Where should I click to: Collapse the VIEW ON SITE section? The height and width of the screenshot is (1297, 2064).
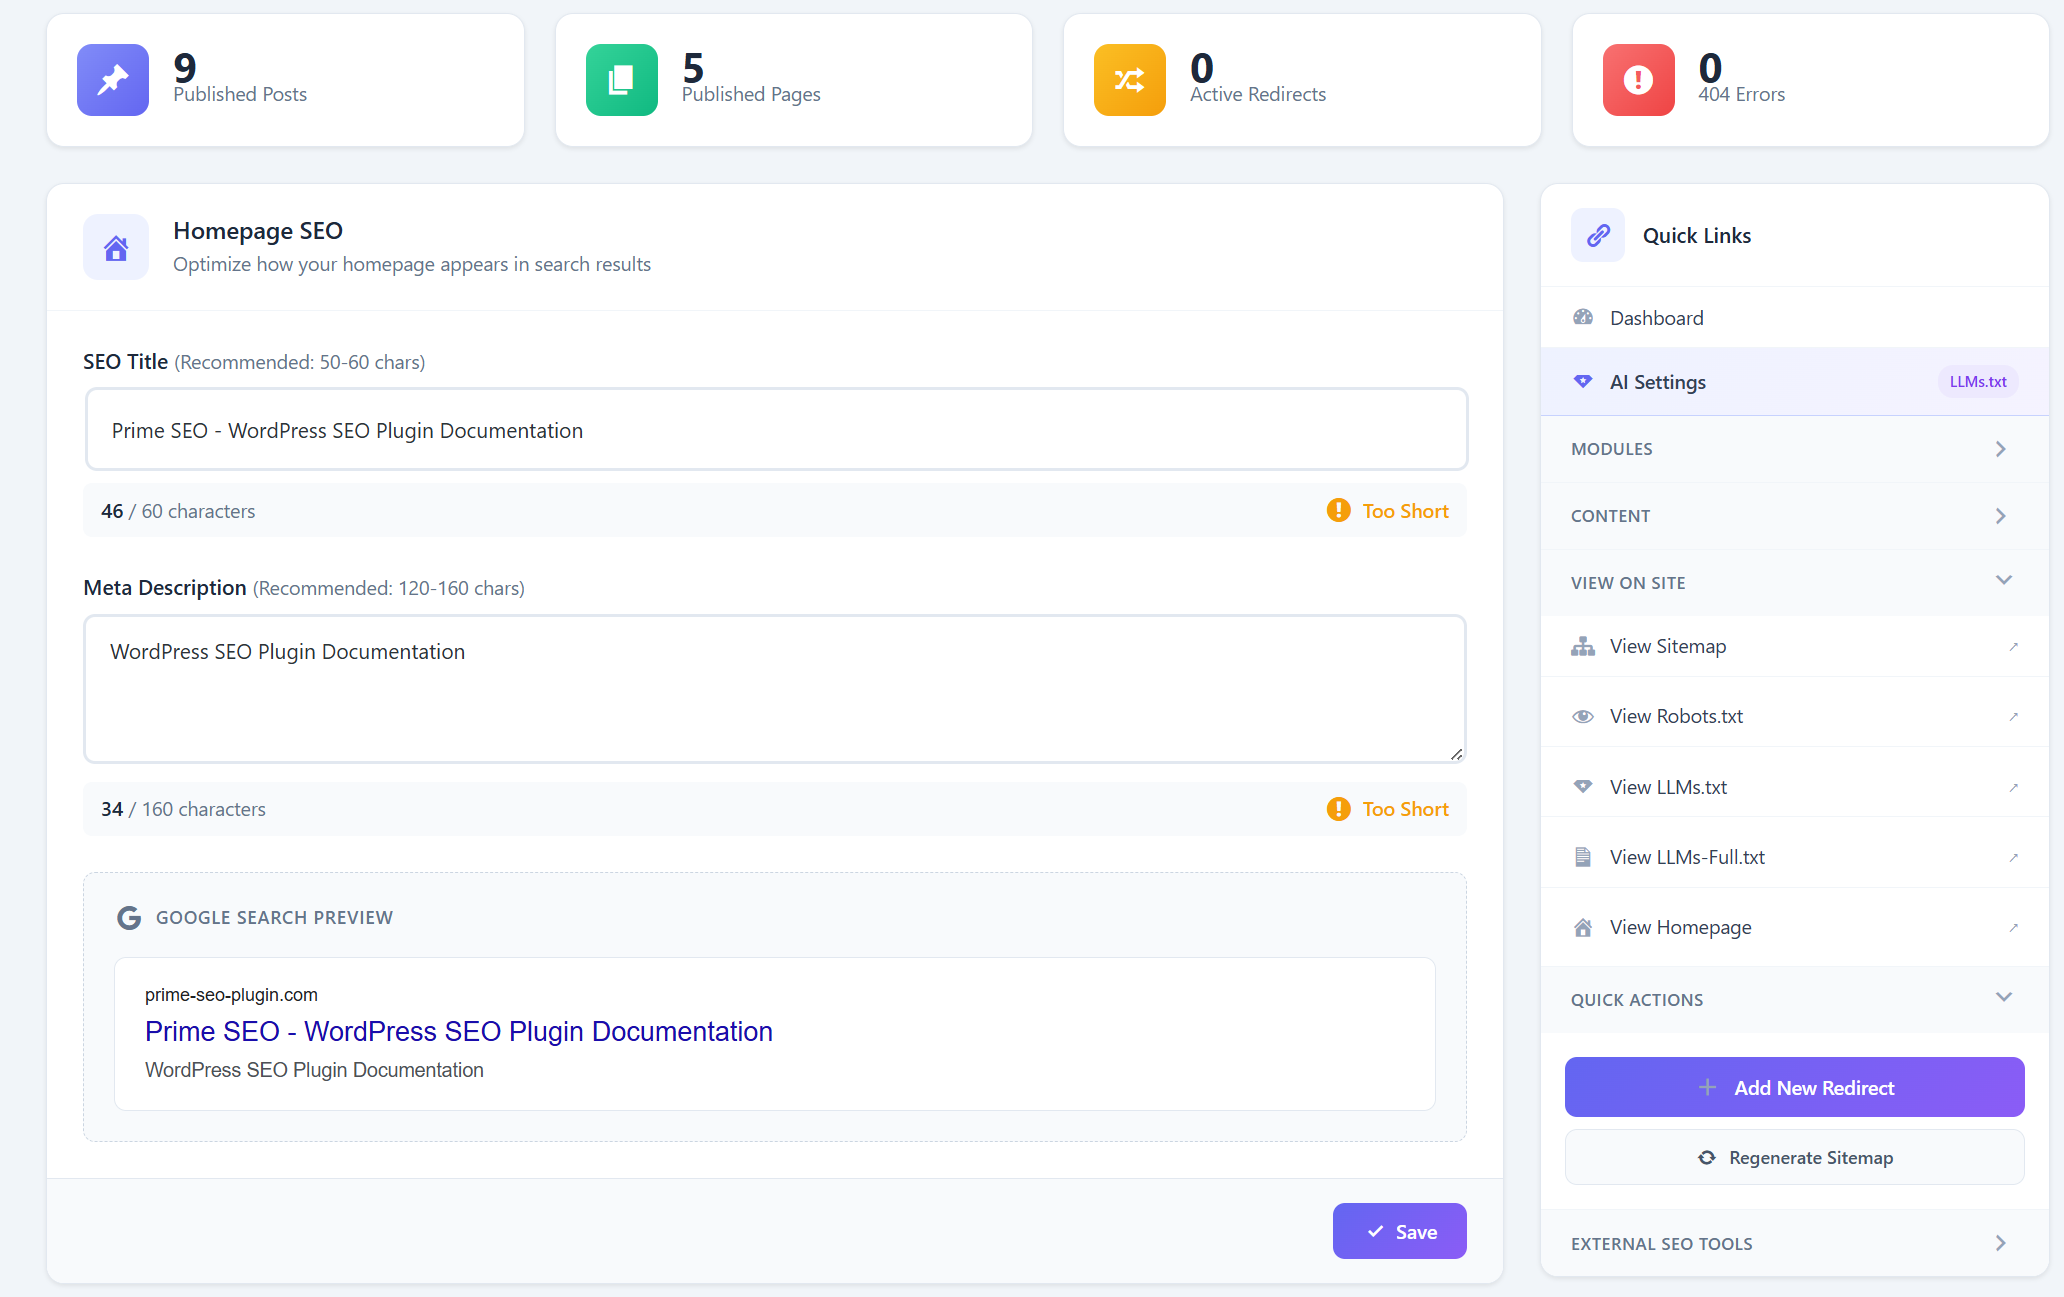[1794, 583]
